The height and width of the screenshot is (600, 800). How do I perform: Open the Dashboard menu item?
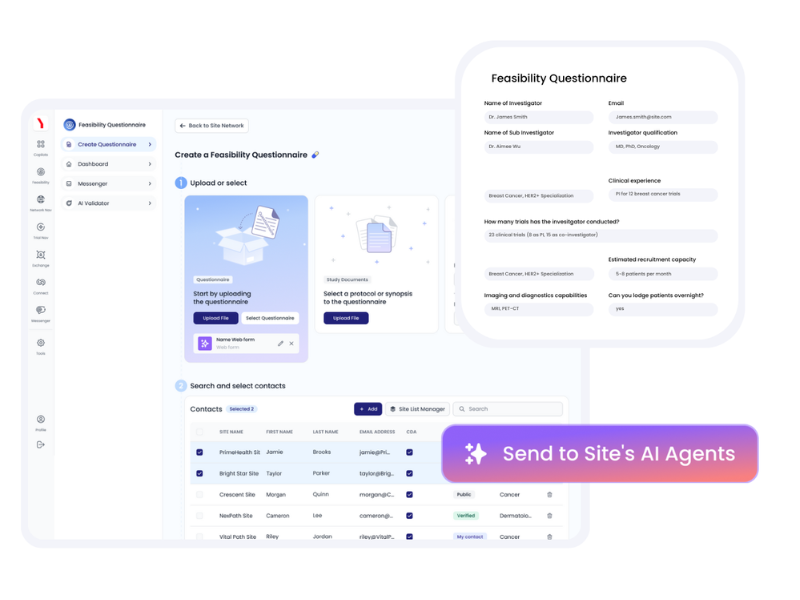(108, 164)
